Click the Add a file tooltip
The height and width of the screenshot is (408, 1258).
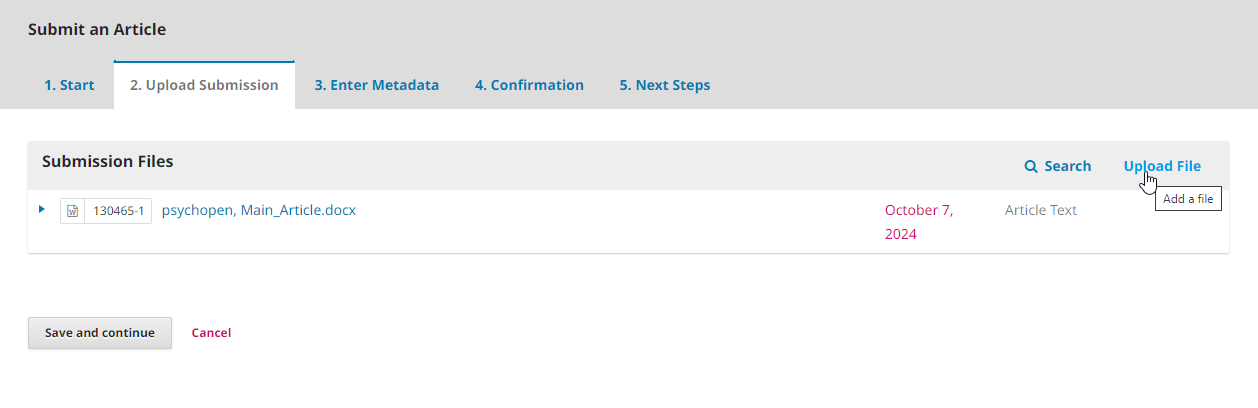pyautogui.click(x=1188, y=199)
